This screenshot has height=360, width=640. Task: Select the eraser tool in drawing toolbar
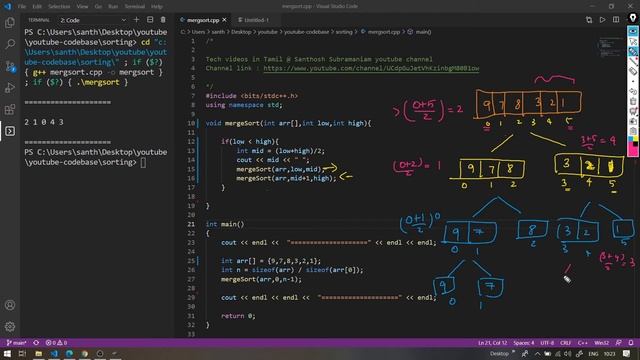633,71
